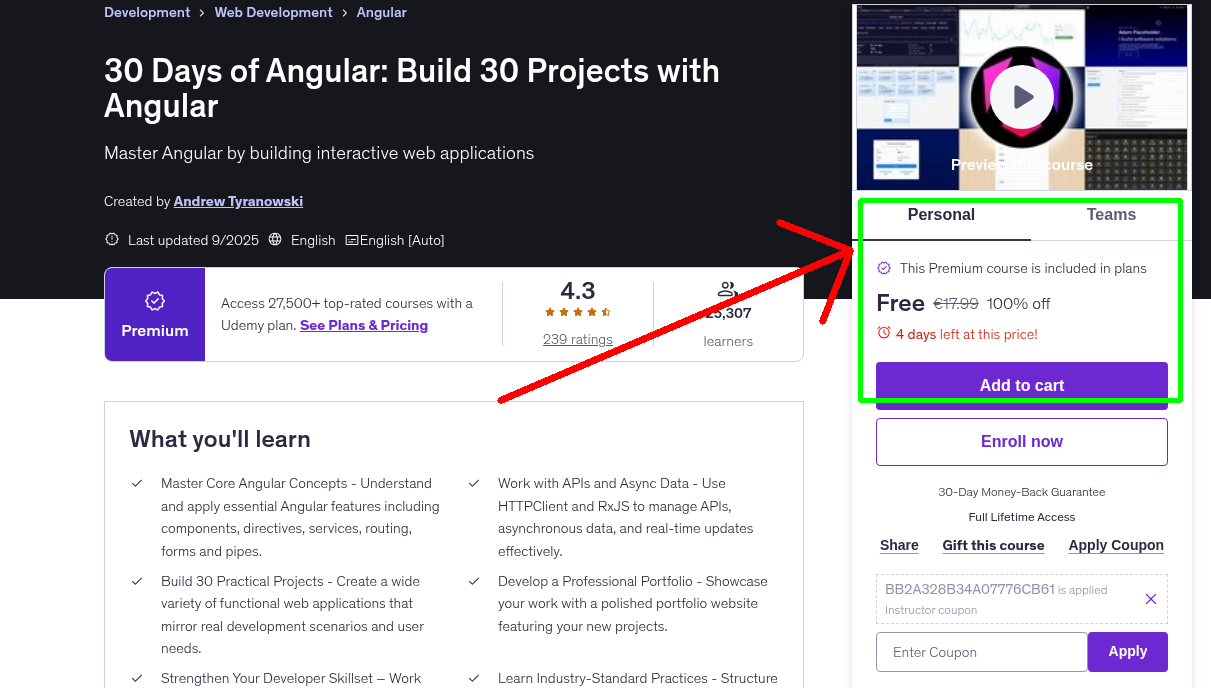Image resolution: width=1211 pixels, height=688 pixels.
Task: Click the clock icon near Last updated
Action: [110, 240]
